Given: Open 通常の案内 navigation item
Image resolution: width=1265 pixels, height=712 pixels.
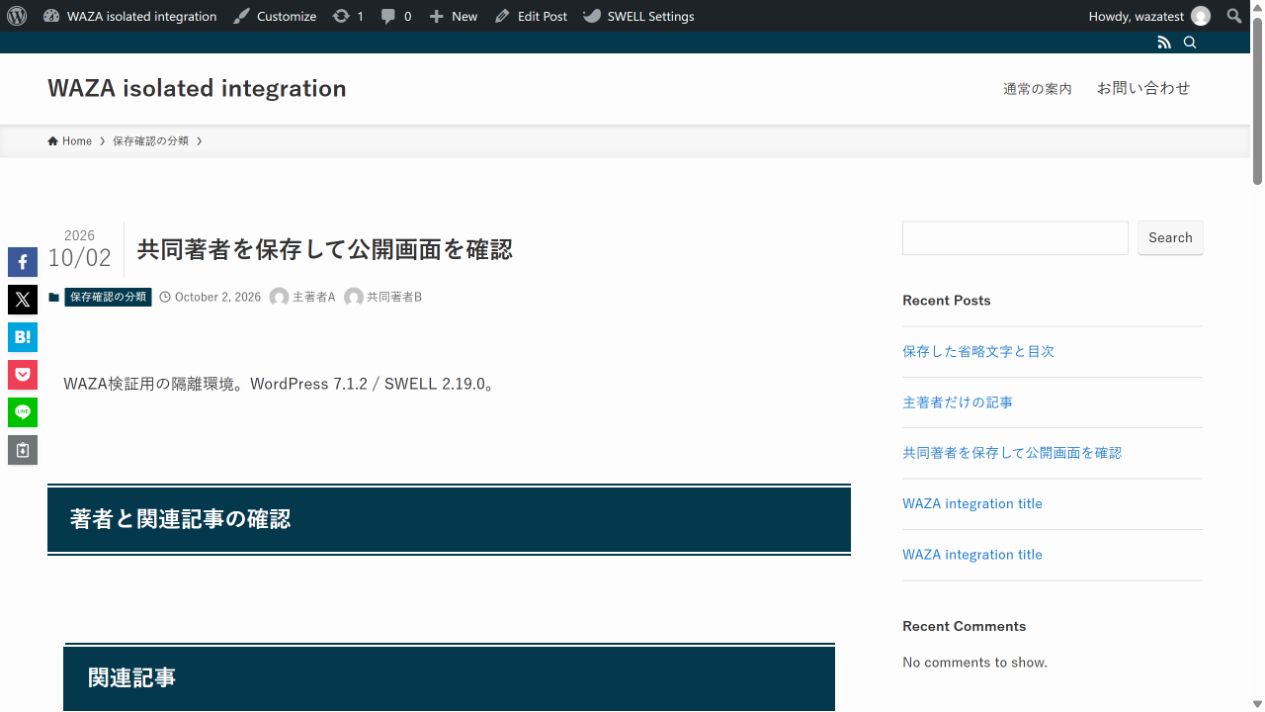Looking at the screenshot, I should pos(1037,88).
